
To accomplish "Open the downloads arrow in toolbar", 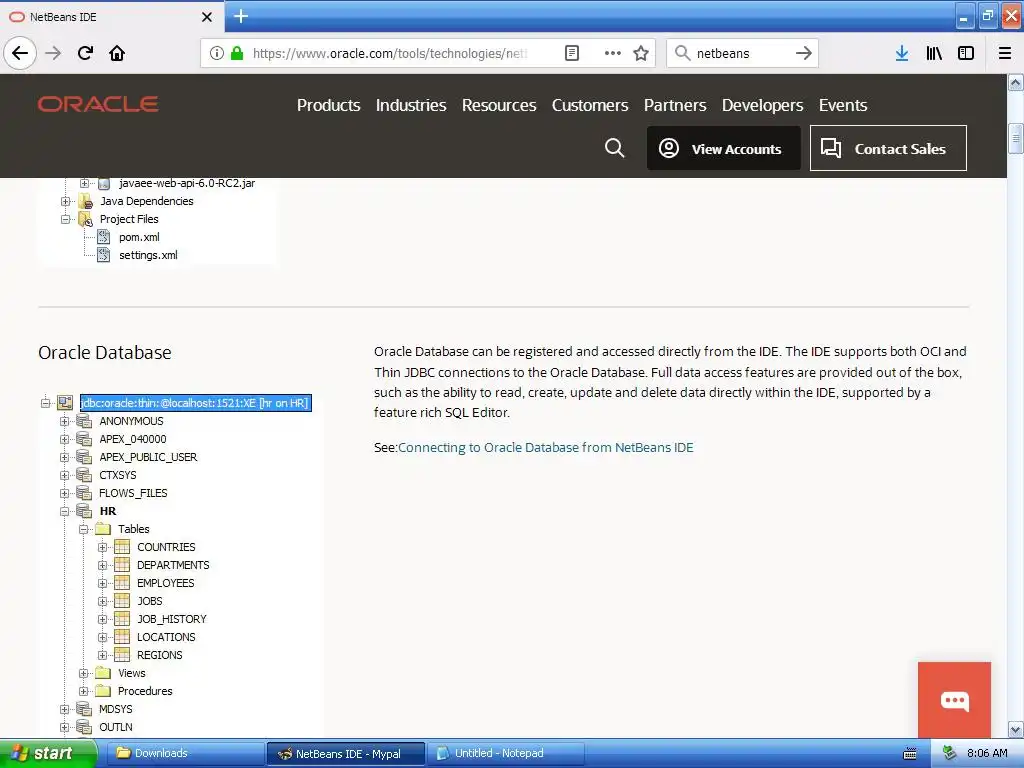I will click(x=902, y=53).
